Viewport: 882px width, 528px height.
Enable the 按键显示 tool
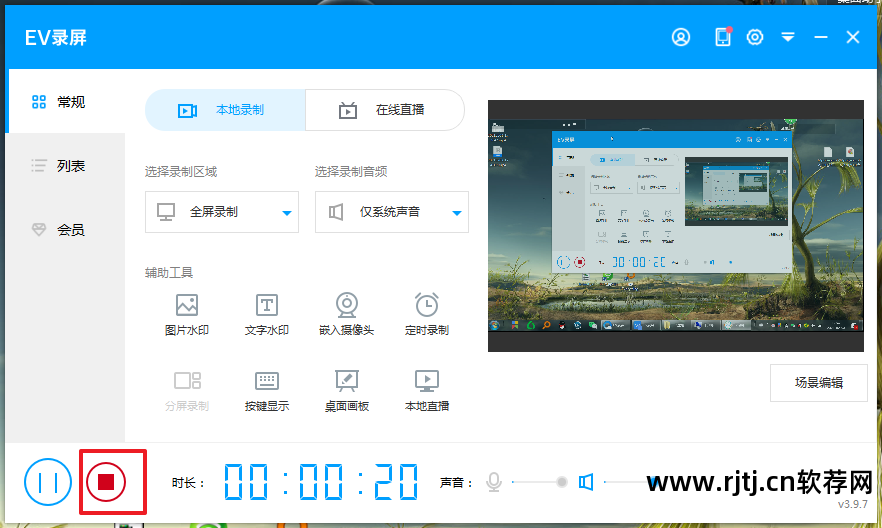coord(267,391)
